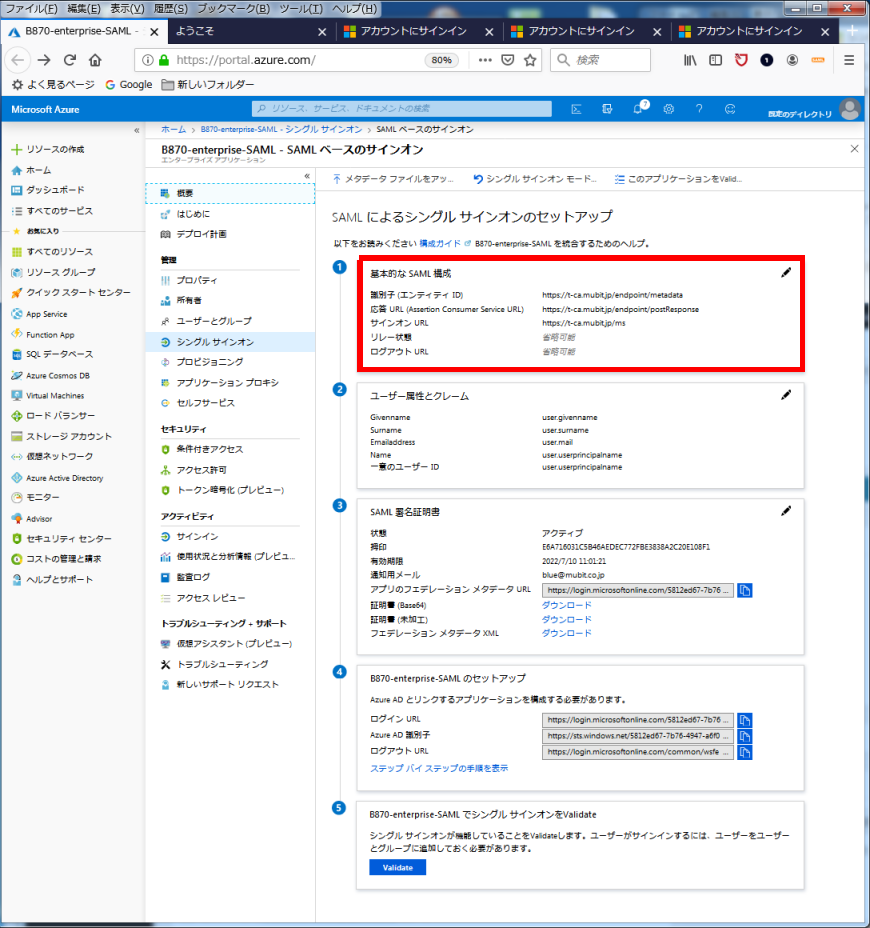Change the single sign-on mode
This screenshot has height=928, width=870.
pyautogui.click(x=535, y=179)
